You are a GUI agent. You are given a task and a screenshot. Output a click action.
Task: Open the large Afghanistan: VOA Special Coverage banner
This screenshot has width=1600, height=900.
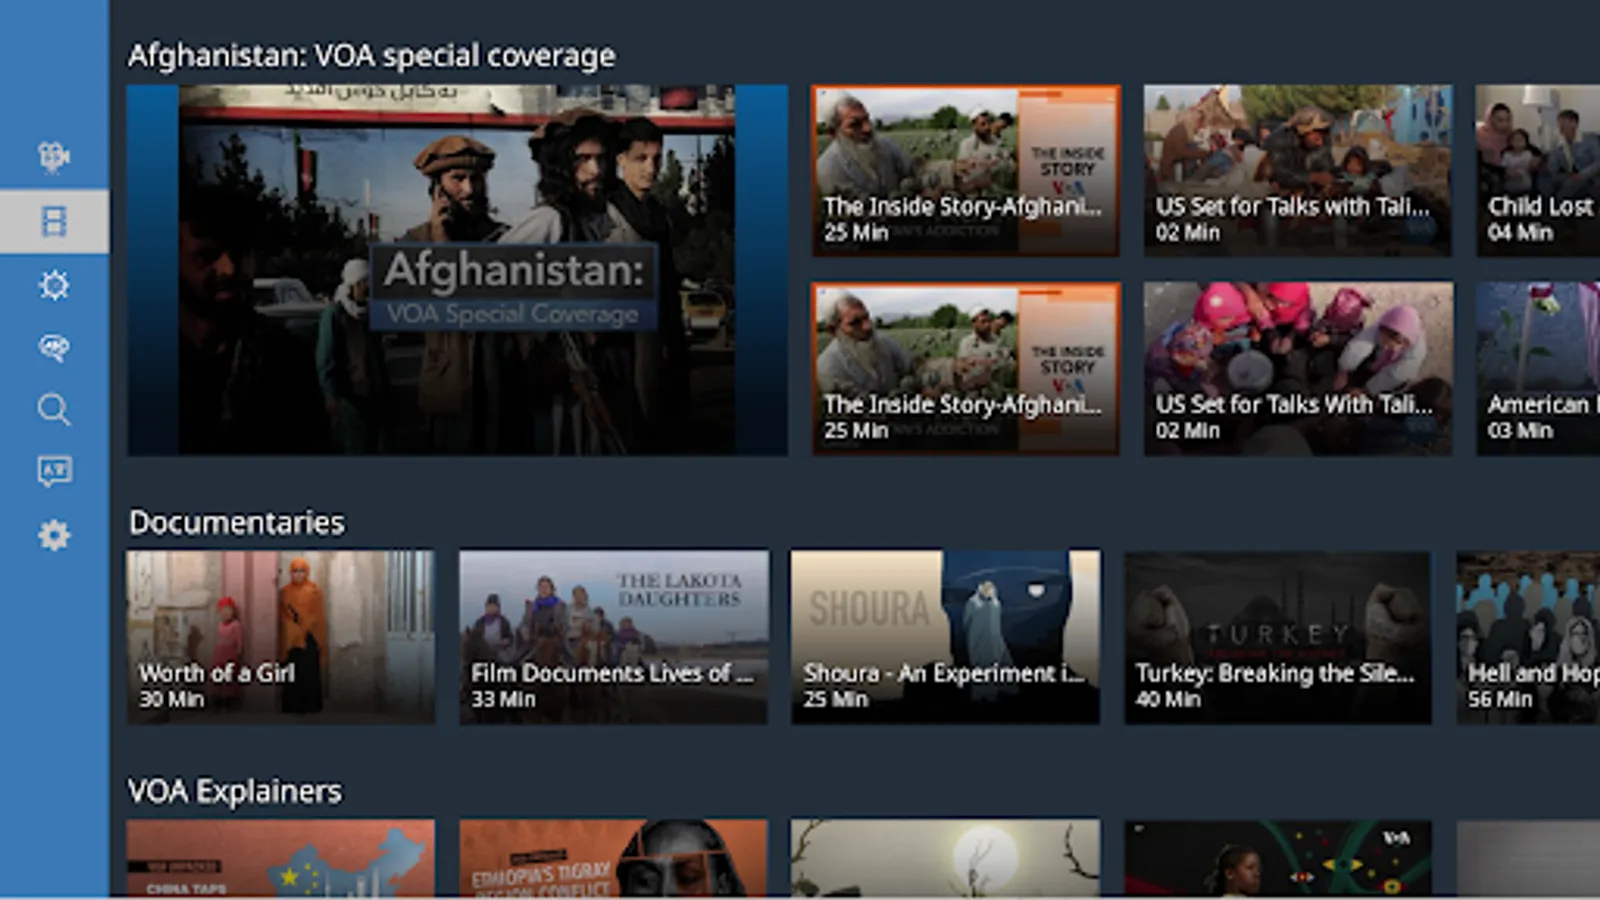(x=457, y=270)
